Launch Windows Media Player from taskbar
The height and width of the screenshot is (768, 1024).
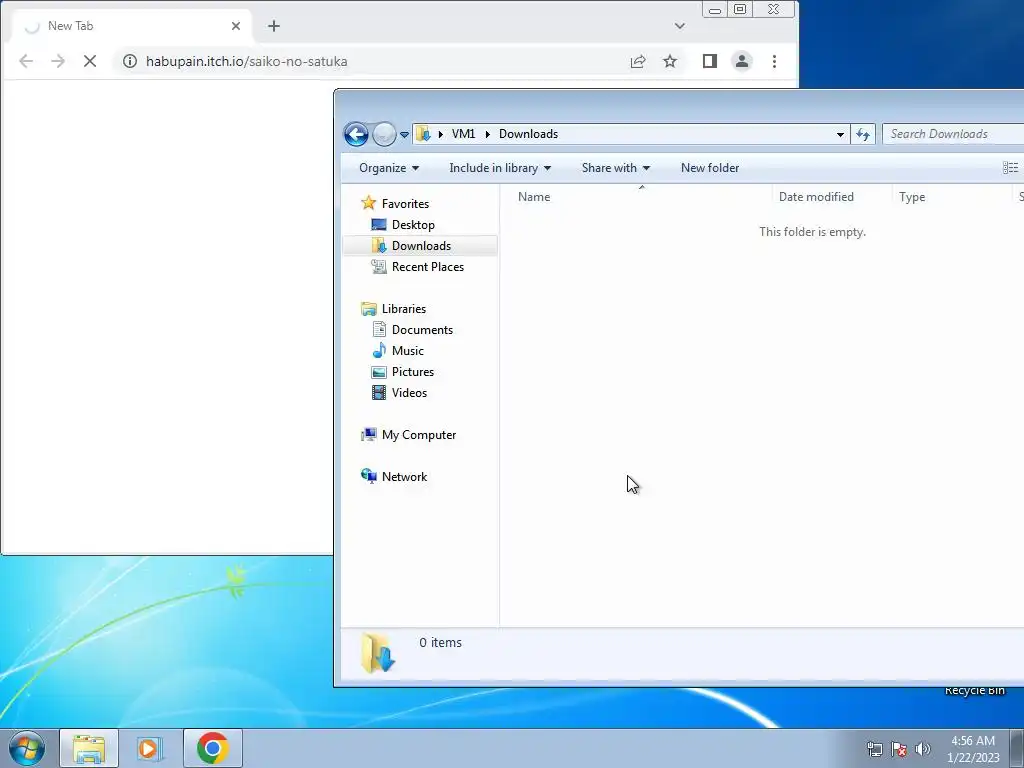point(150,748)
